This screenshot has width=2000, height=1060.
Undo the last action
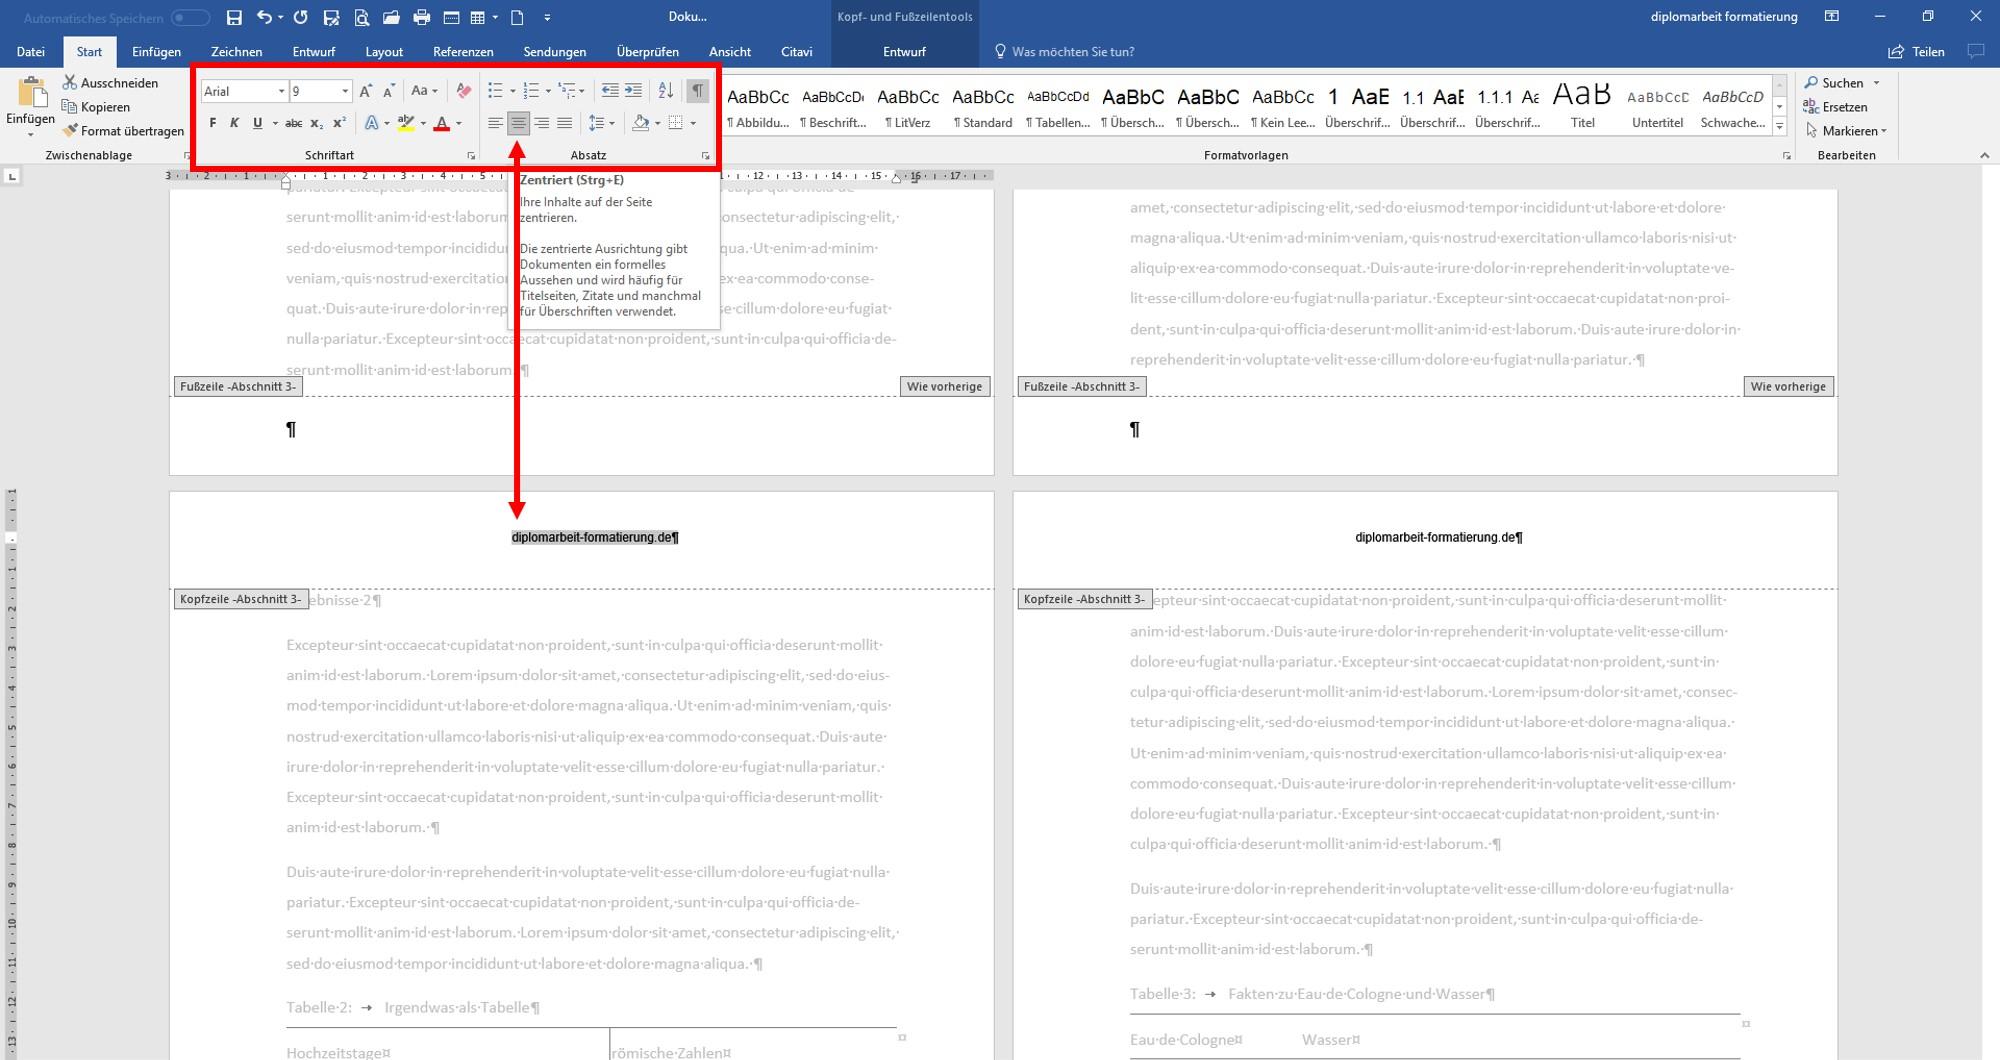[x=264, y=17]
